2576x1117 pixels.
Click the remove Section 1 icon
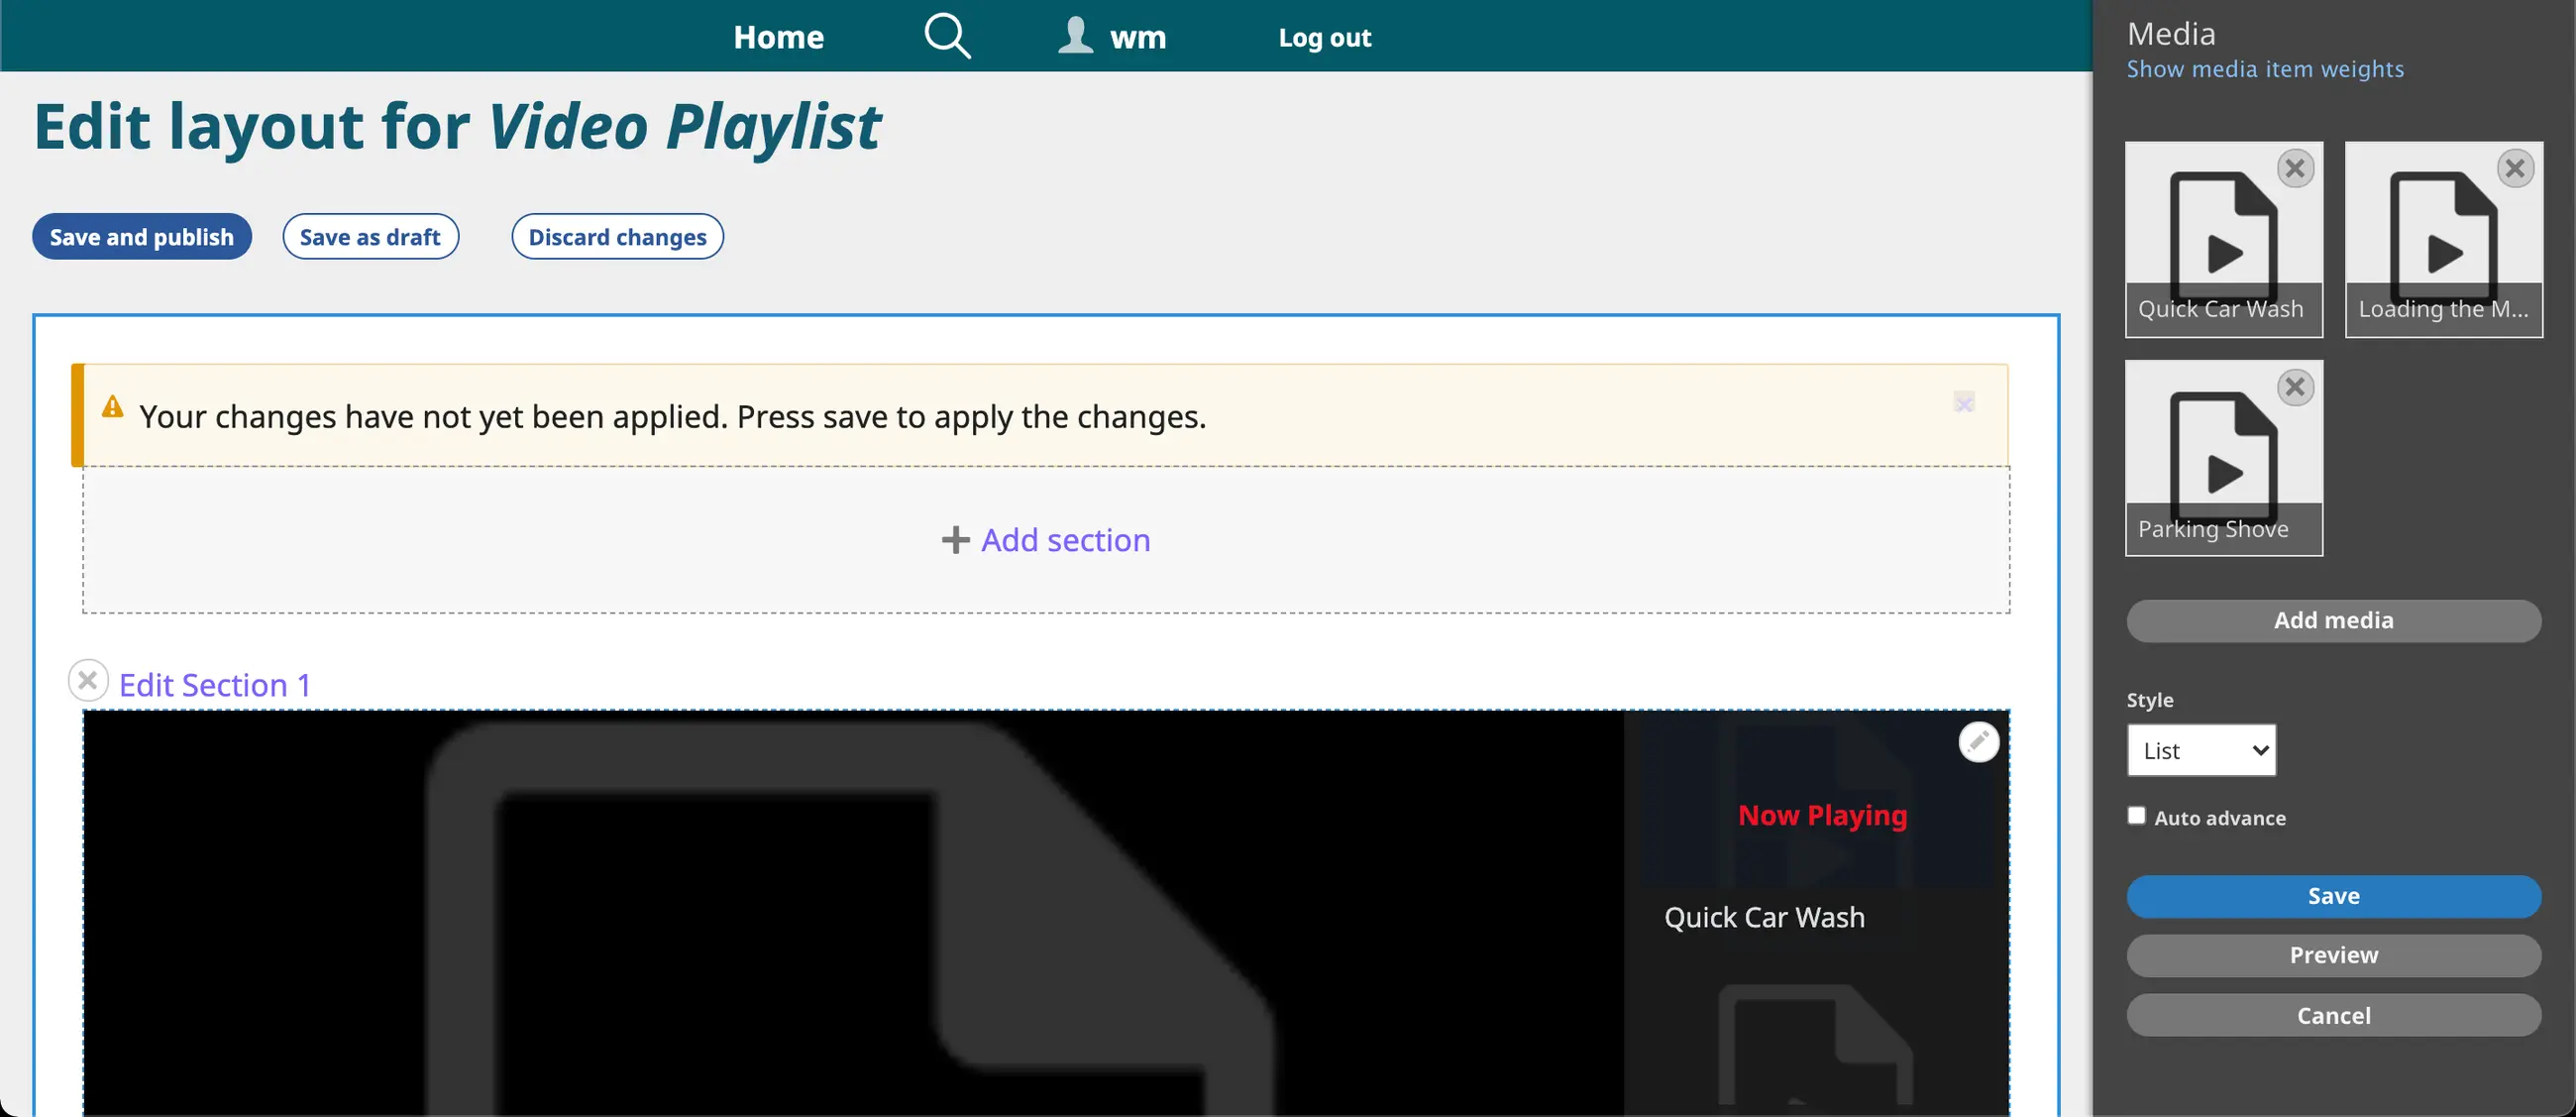(88, 681)
